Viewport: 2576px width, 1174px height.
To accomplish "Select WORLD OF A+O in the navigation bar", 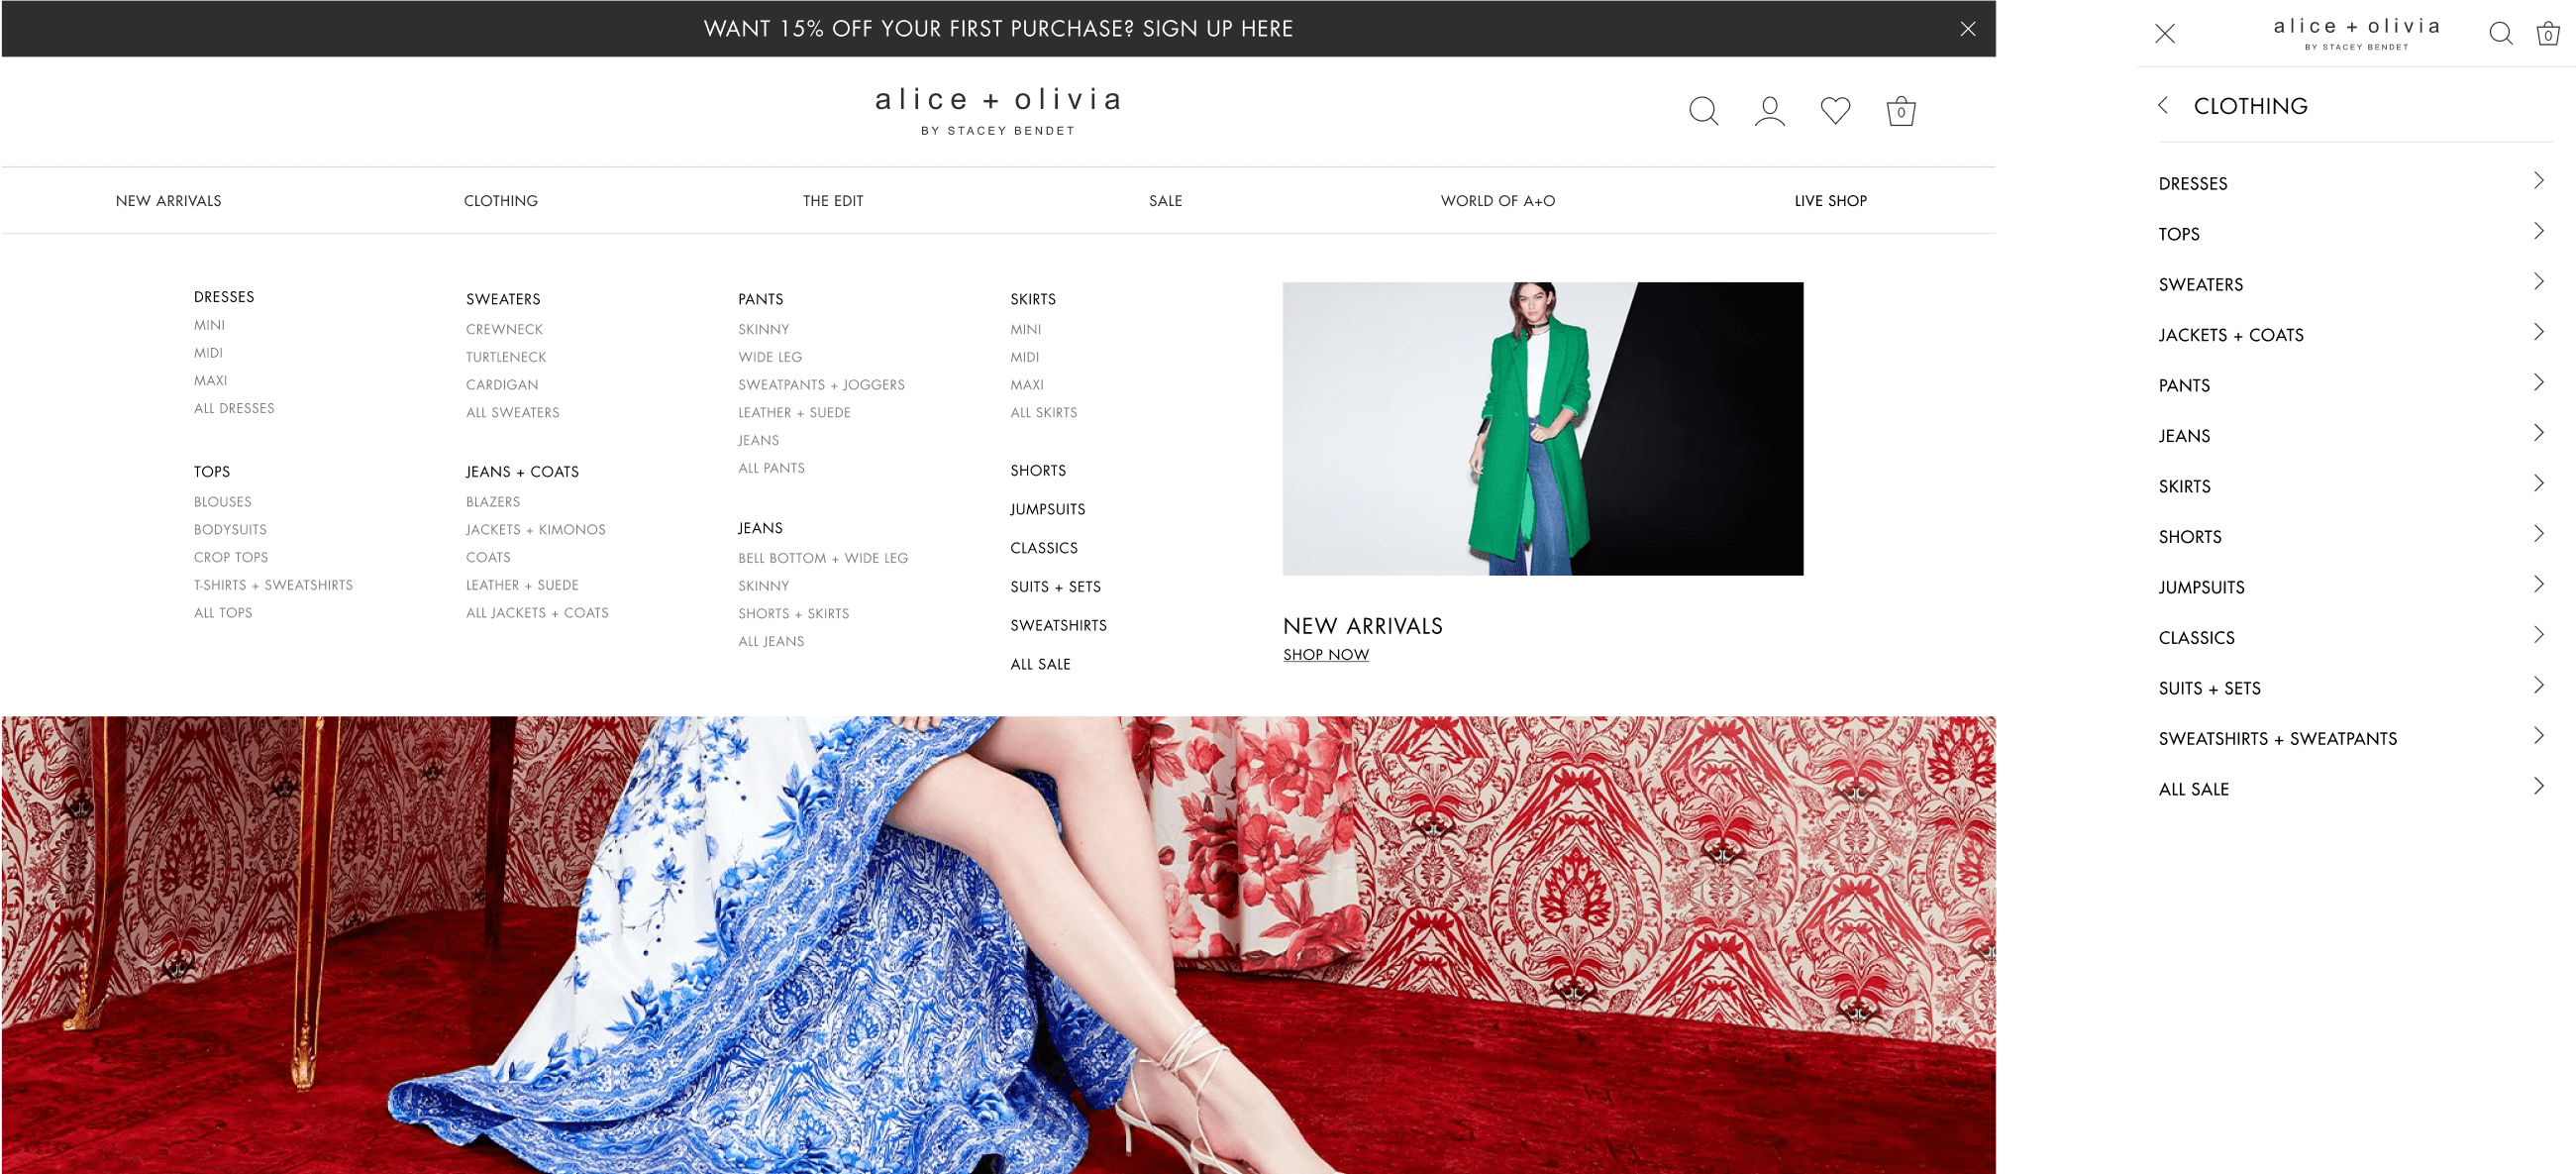I will pyautogui.click(x=1497, y=201).
